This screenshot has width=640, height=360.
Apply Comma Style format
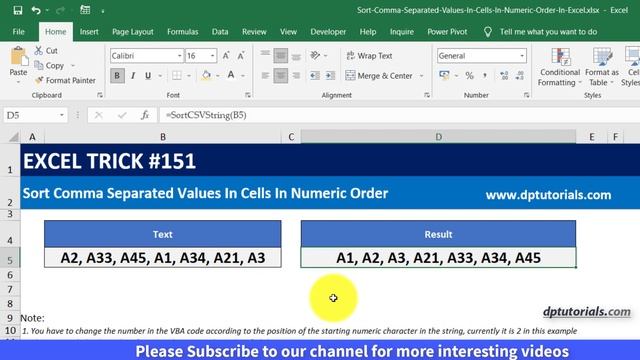[x=484, y=76]
